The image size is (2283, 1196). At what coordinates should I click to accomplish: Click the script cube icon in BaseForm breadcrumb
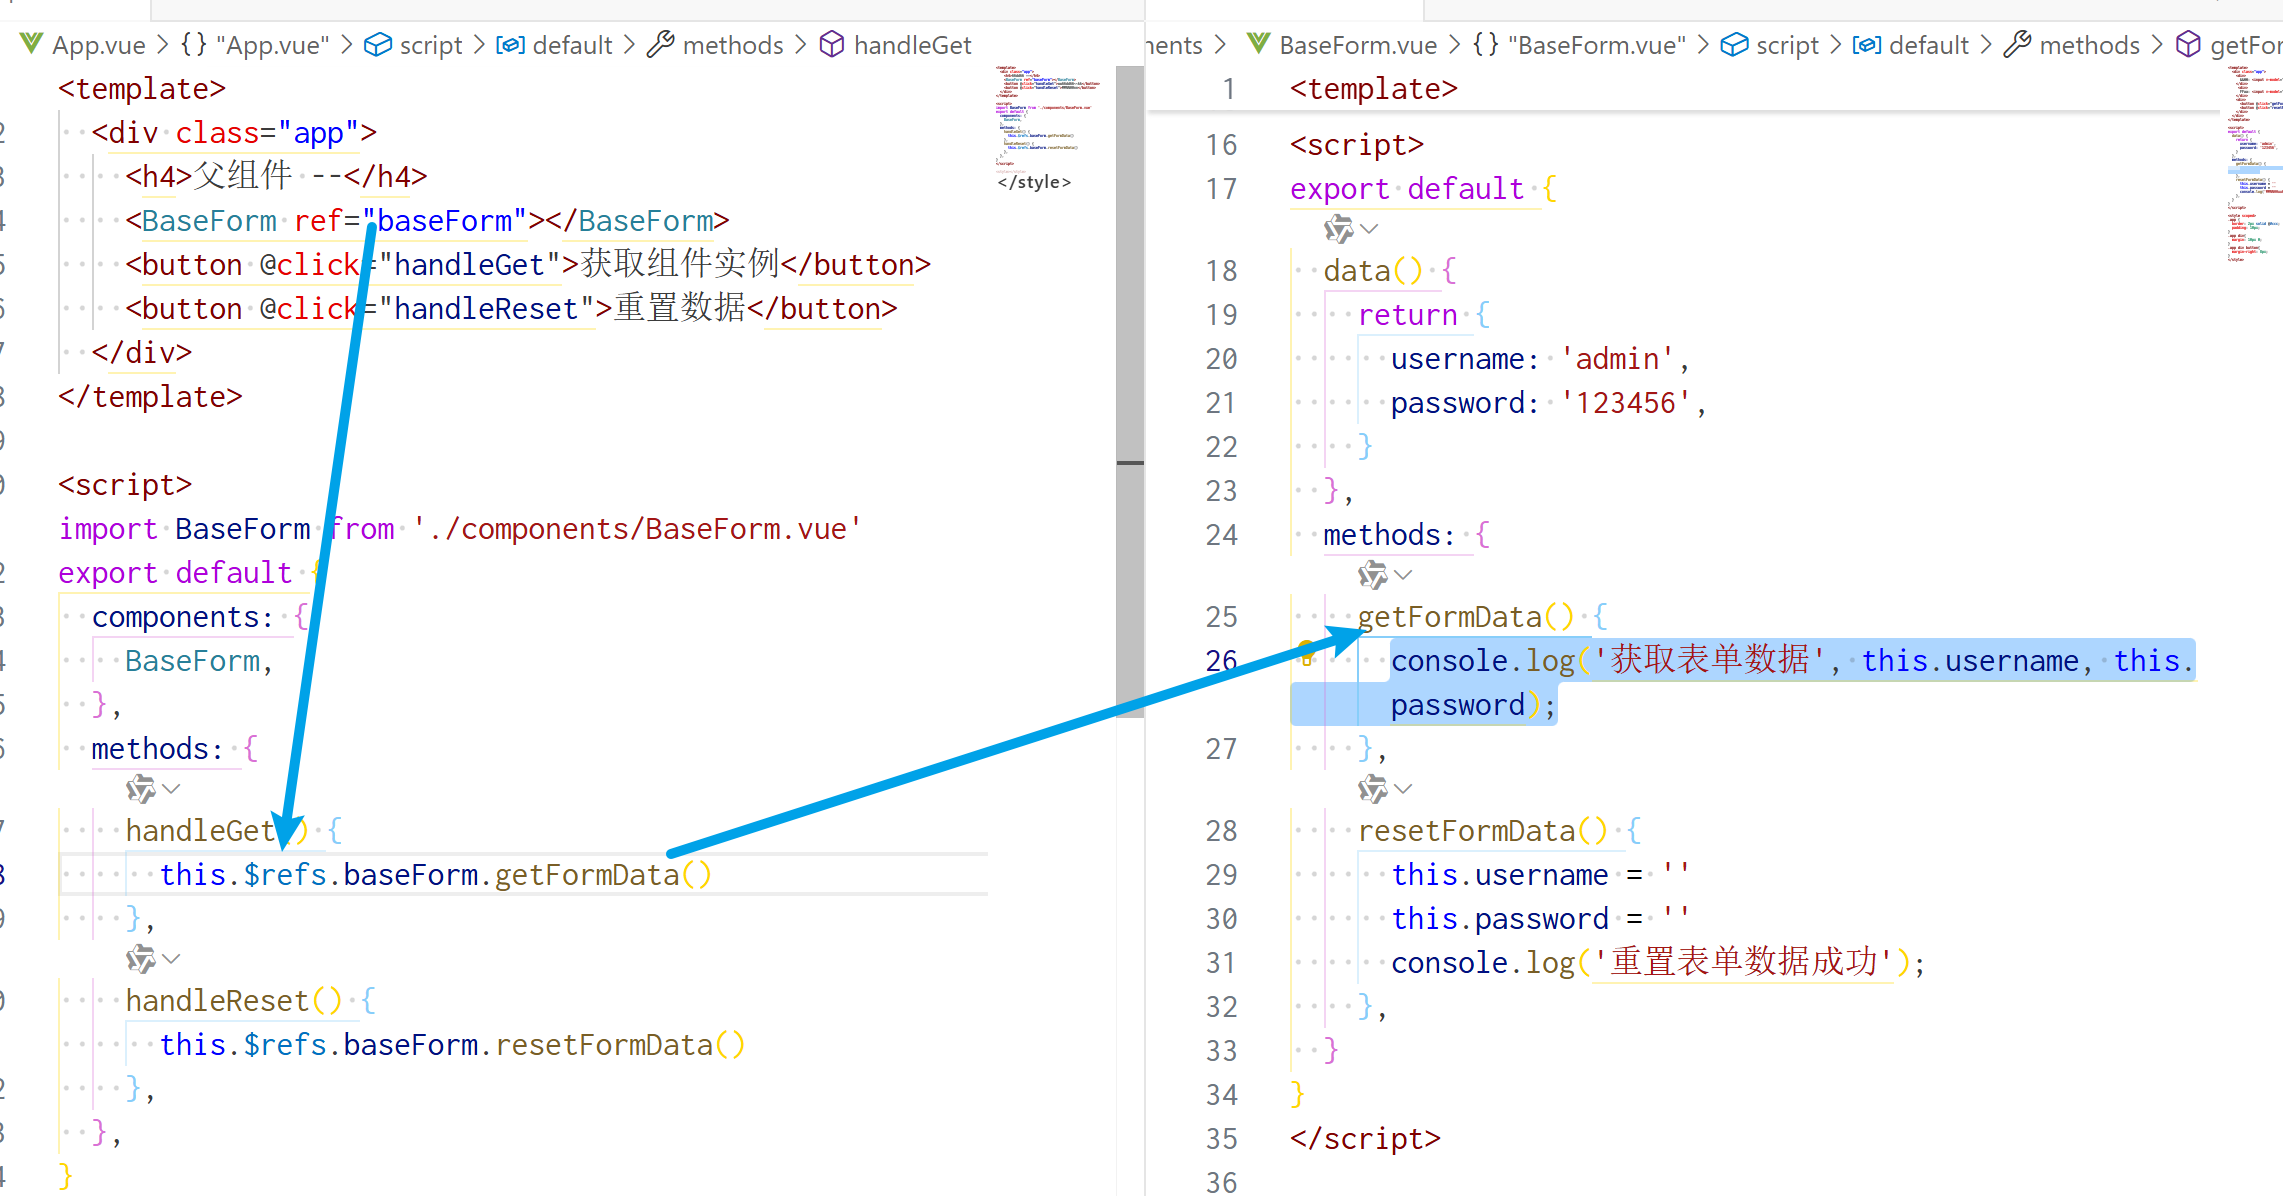1734,44
